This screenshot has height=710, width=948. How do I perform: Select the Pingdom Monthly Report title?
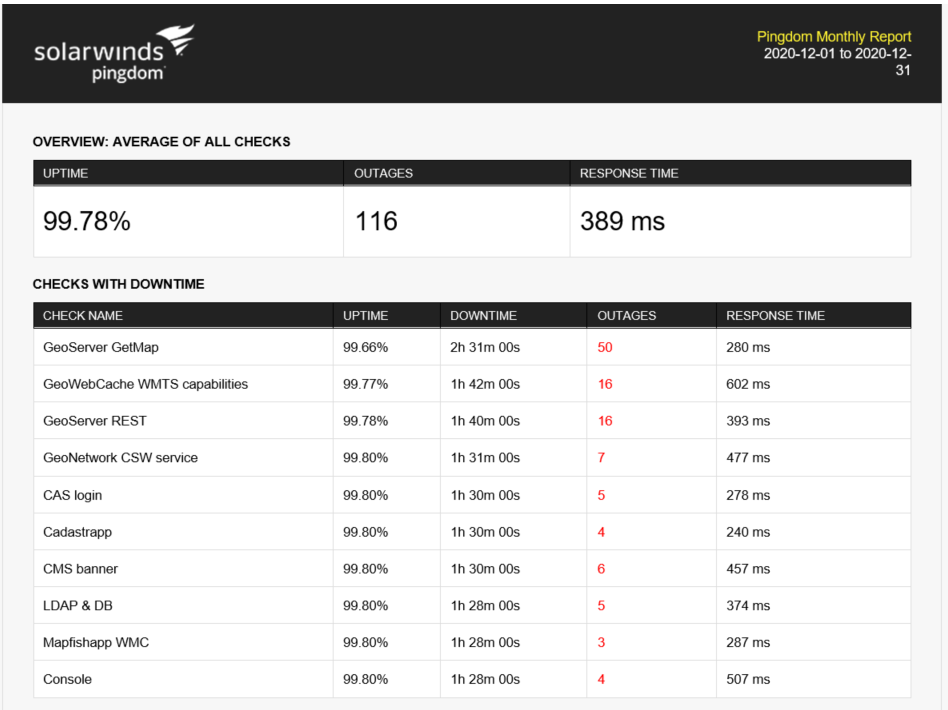point(834,37)
